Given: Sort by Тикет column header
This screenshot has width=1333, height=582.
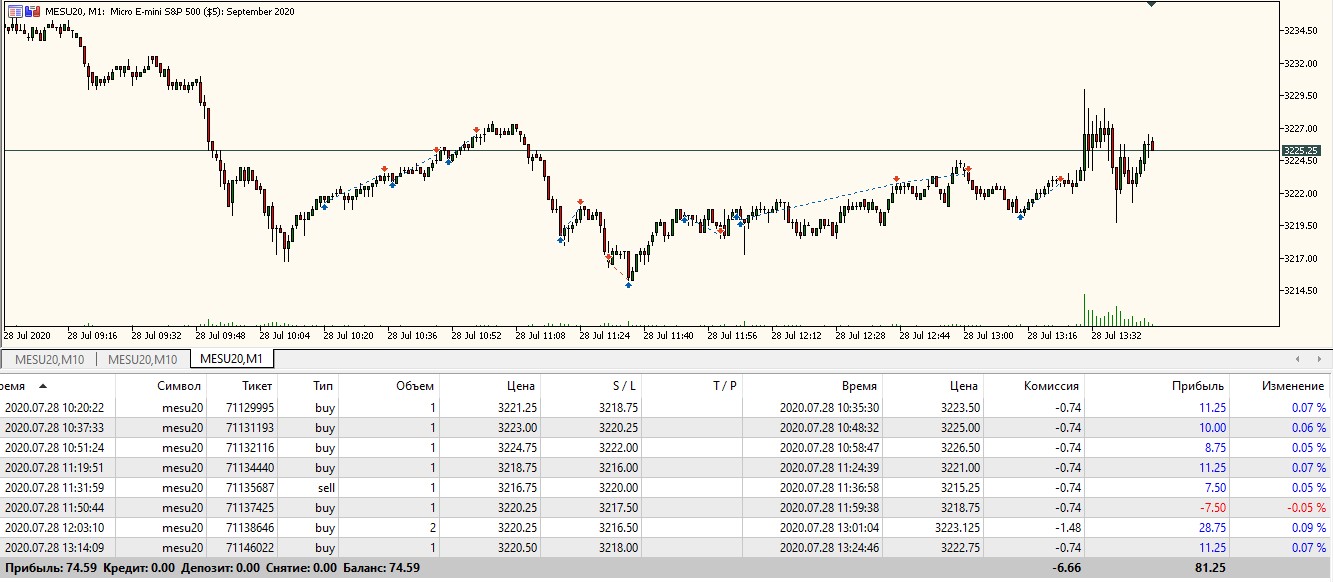Looking at the screenshot, I should [256, 386].
